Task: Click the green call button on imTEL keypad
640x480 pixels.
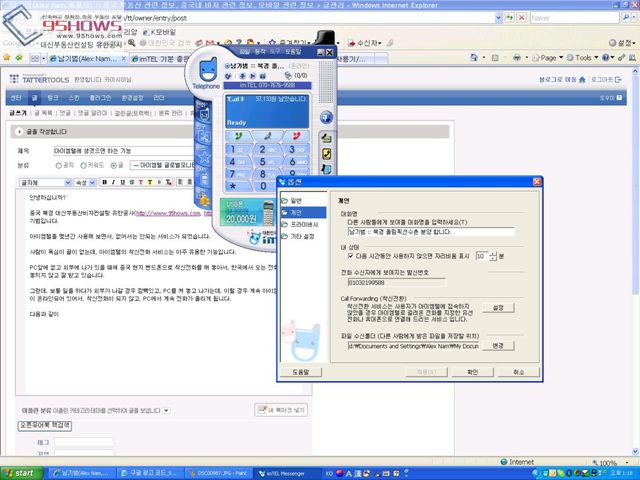Action: point(239,136)
